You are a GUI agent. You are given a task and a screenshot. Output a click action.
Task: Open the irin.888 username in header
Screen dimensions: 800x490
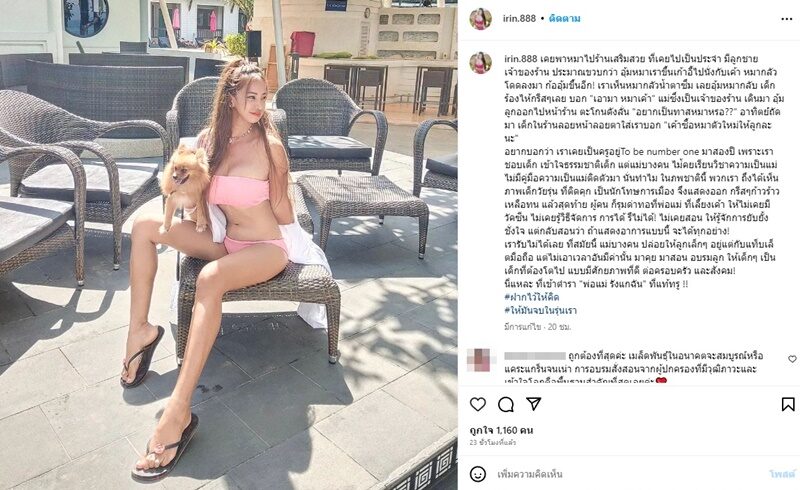click(519, 19)
